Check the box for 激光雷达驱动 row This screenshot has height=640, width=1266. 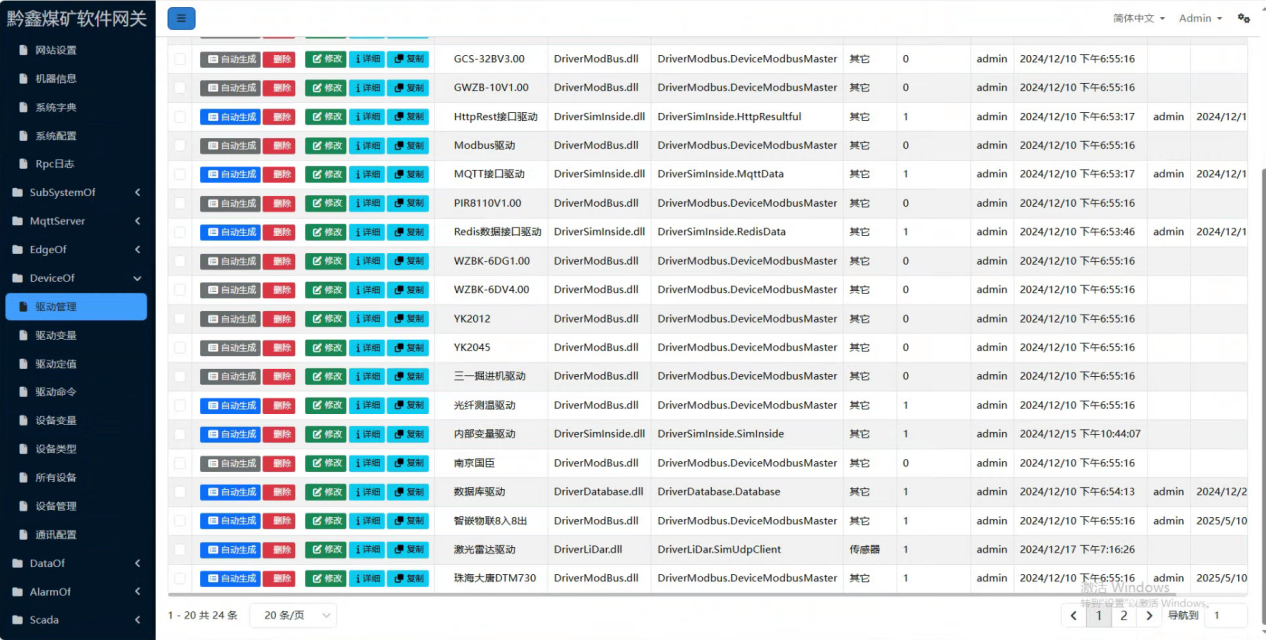180,550
